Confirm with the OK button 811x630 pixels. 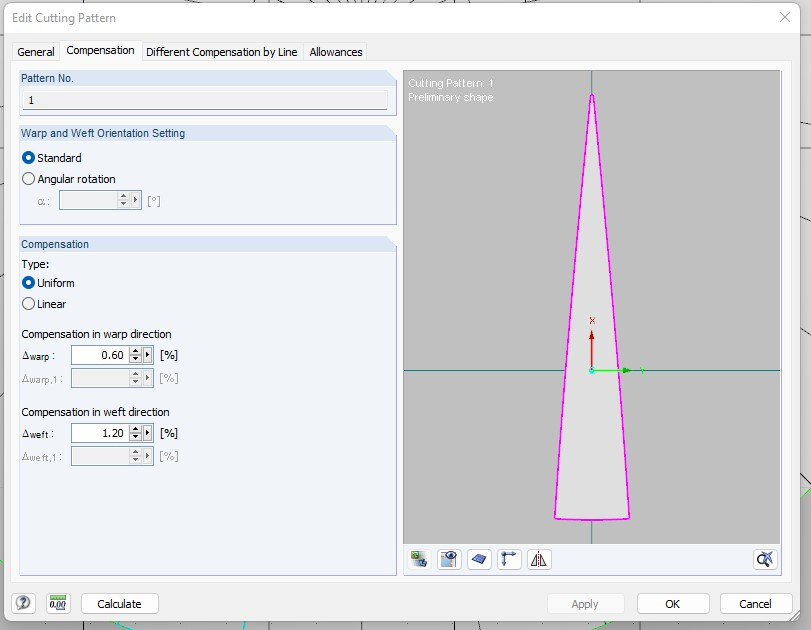click(672, 604)
